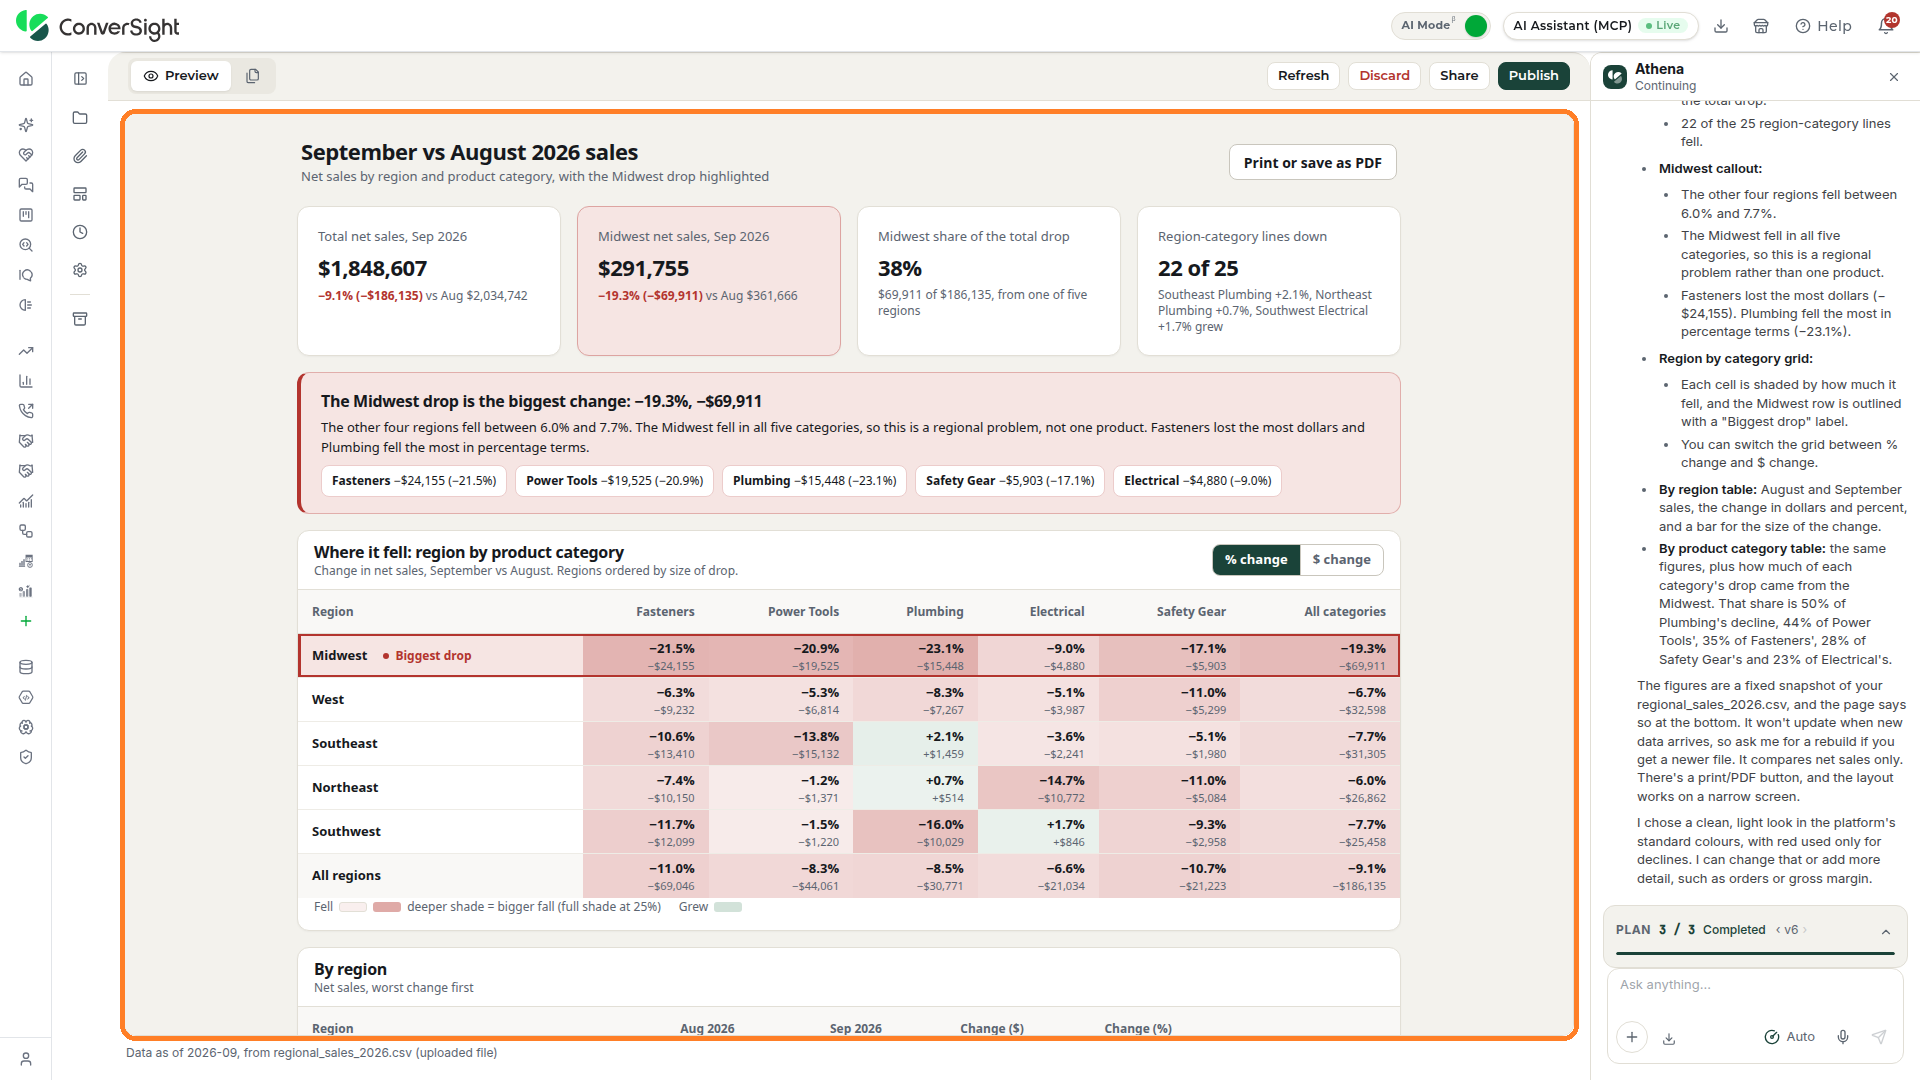The image size is (1920, 1080).
Task: Open the folder icon in second sidebar
Action: [80, 118]
